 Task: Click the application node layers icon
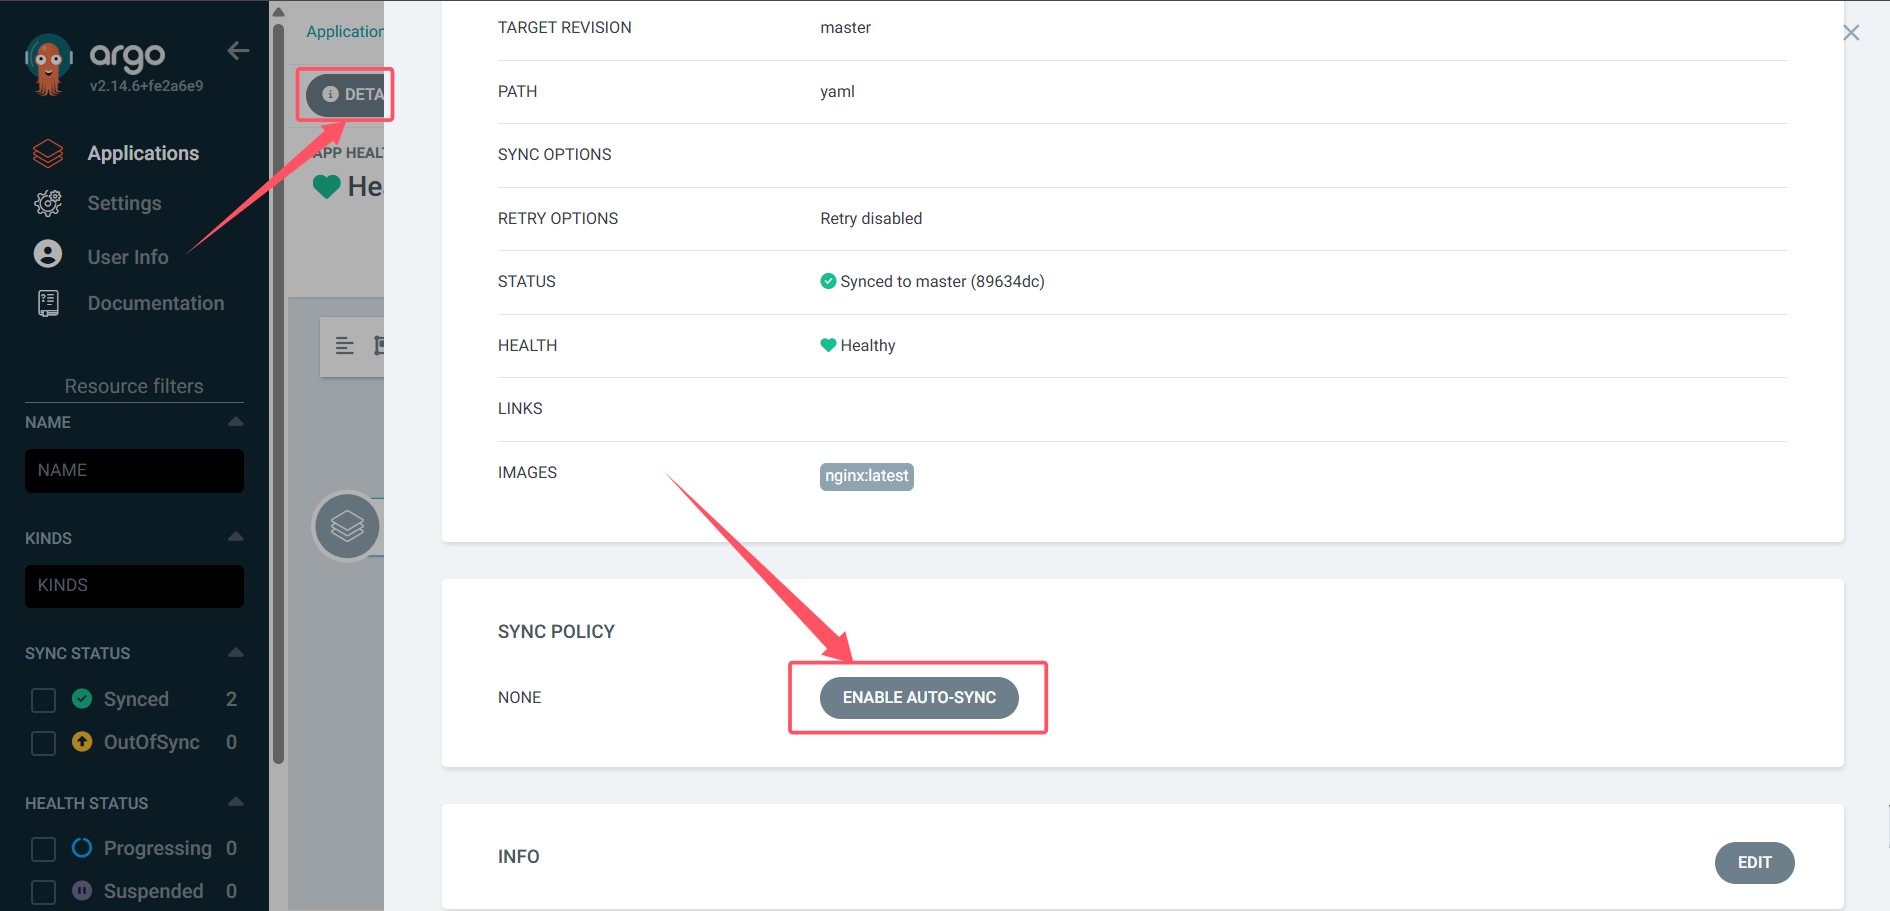pos(347,526)
